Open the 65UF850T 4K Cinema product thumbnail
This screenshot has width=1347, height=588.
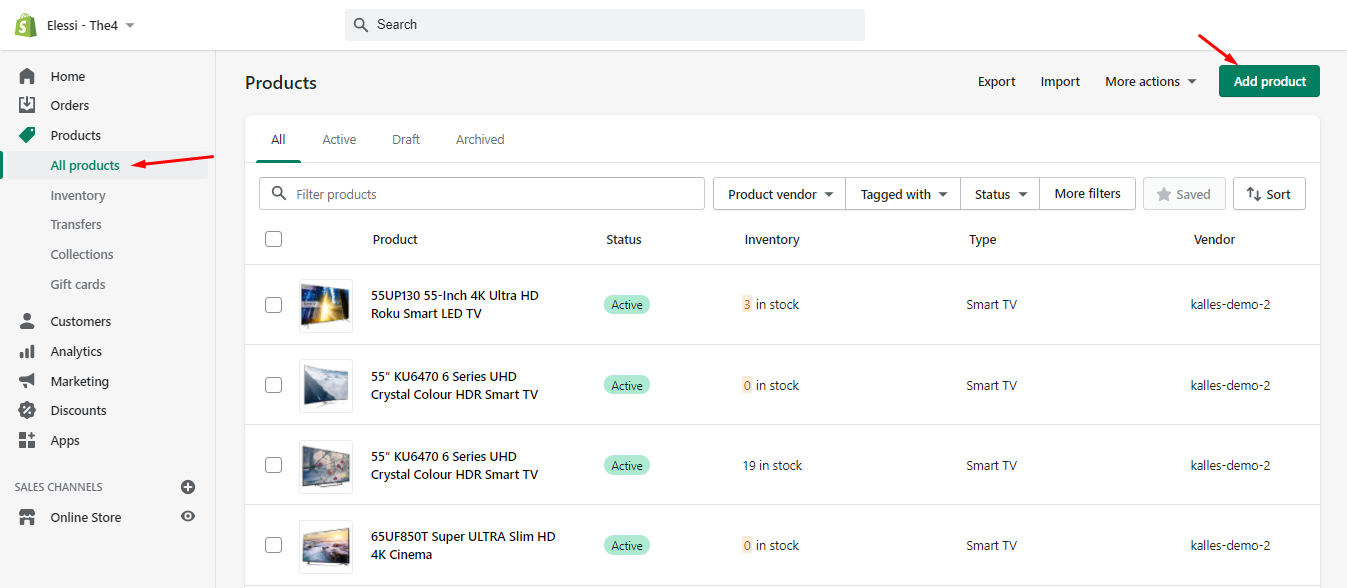coord(326,546)
